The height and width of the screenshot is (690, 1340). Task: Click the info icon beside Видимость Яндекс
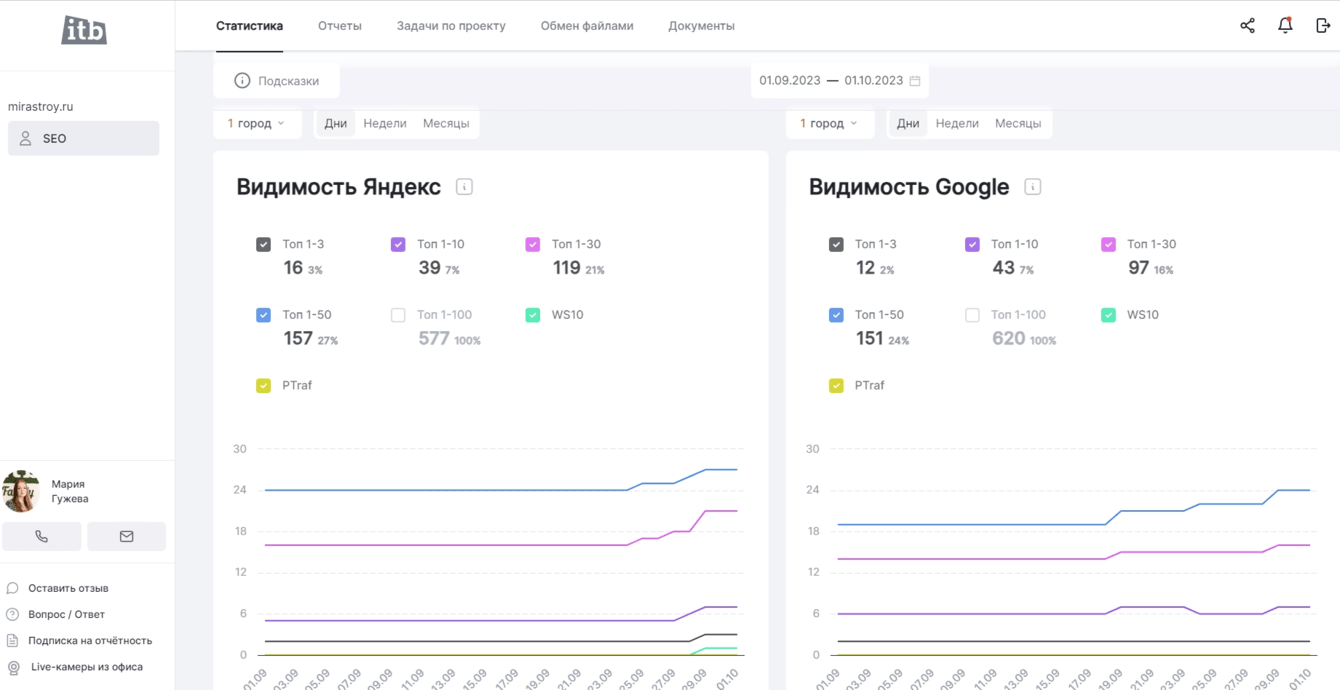tap(464, 187)
